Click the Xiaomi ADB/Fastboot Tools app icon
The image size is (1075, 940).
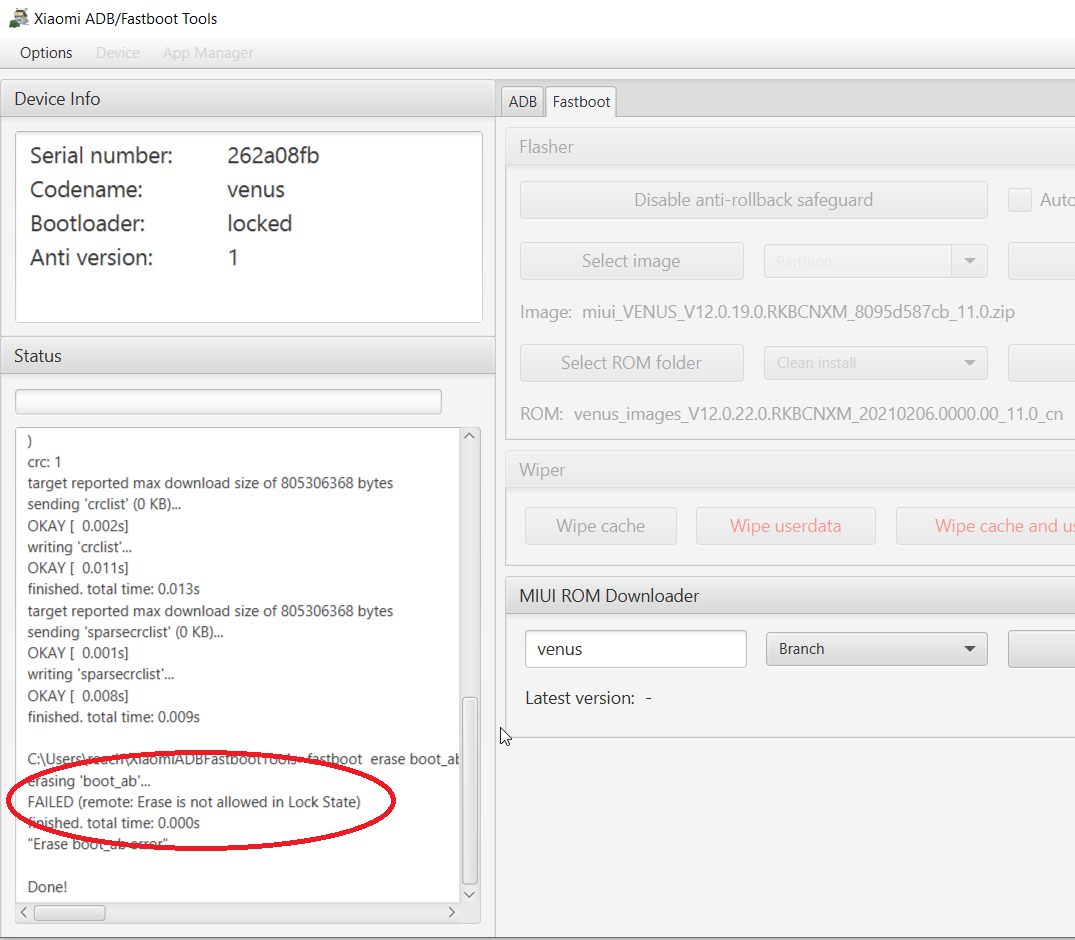tap(19, 18)
